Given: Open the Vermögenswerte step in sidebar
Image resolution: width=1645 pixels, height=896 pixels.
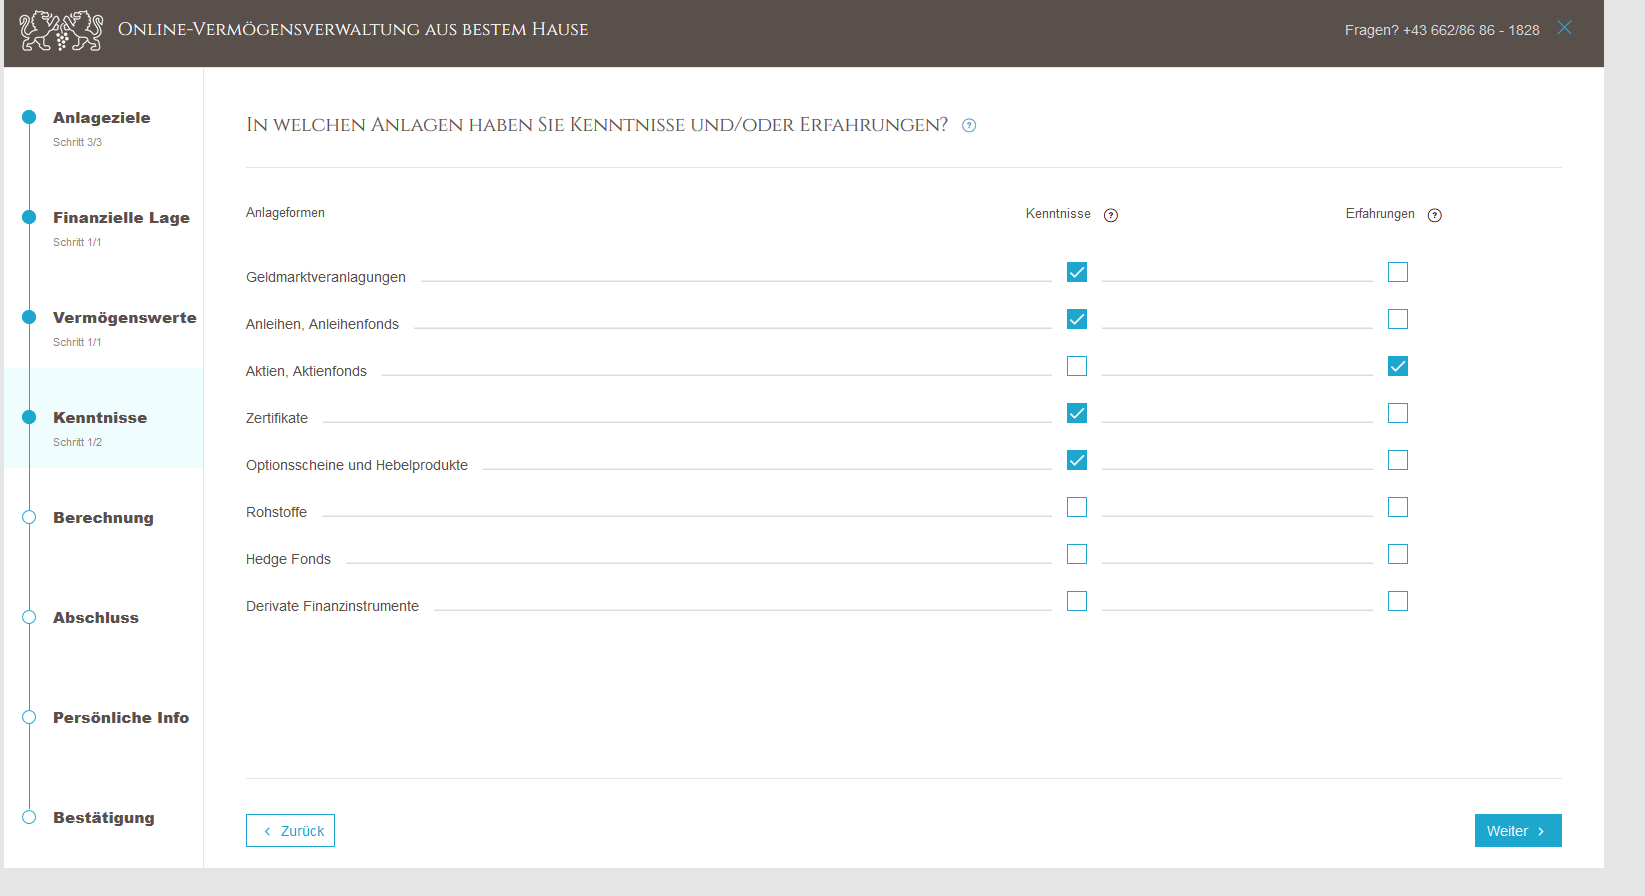Looking at the screenshot, I should click(x=124, y=318).
